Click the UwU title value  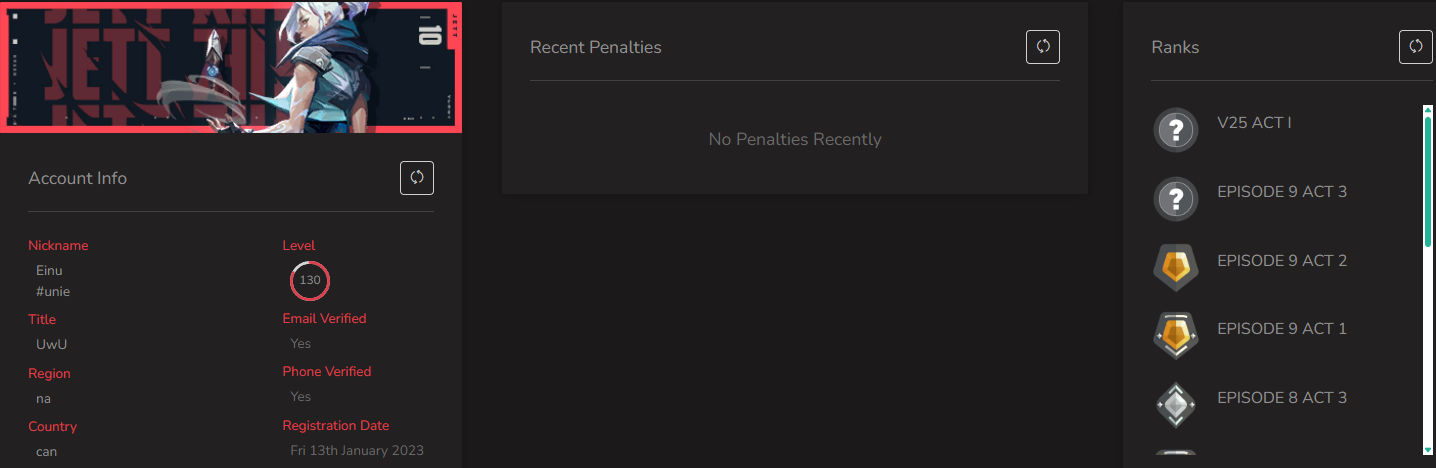pyautogui.click(x=52, y=344)
